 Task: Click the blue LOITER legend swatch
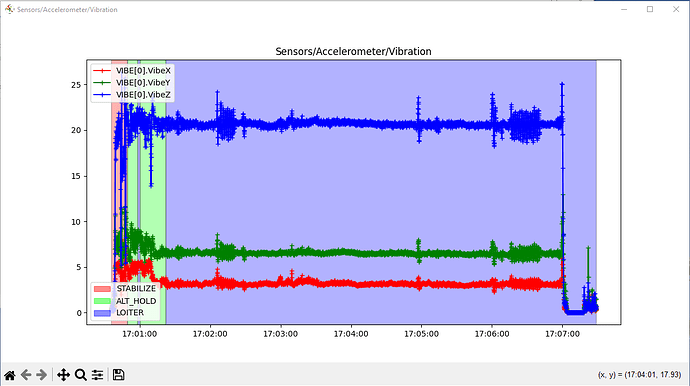102,313
